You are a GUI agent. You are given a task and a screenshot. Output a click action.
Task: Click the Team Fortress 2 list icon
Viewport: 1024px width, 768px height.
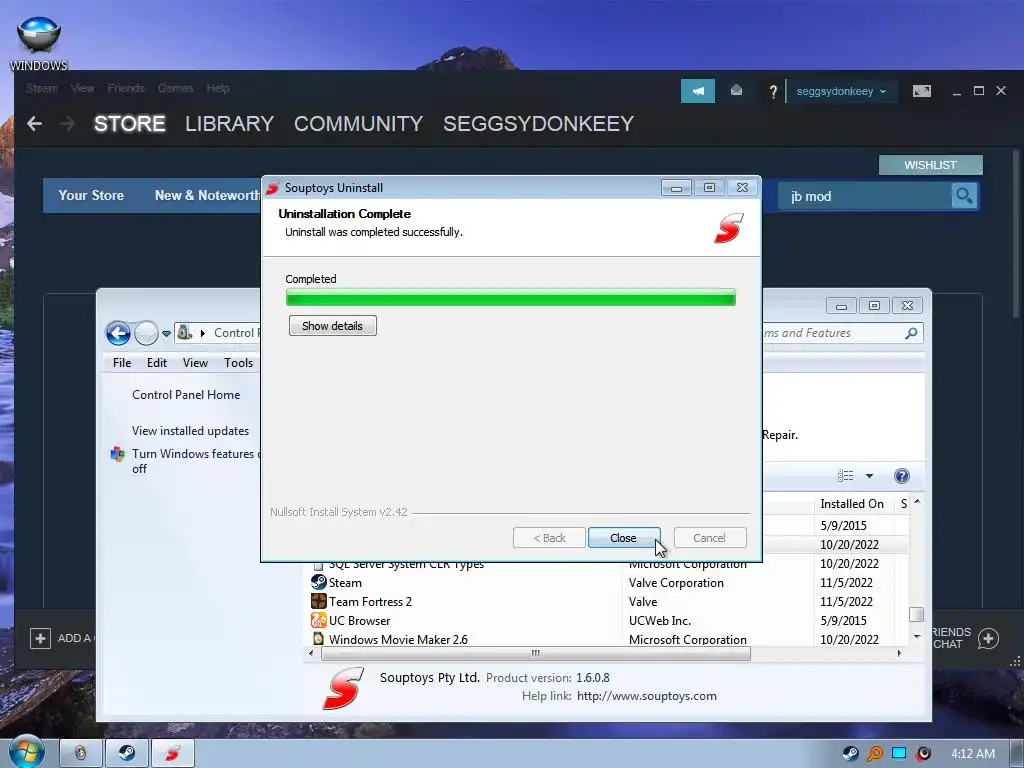coord(318,601)
